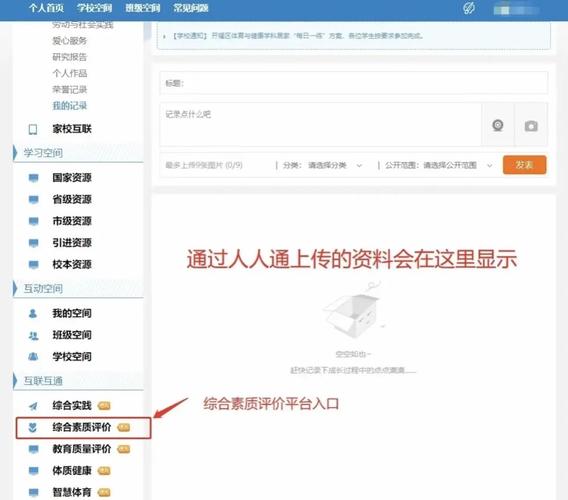Open 体质健康 label in sidebar
Viewport: 568px width, 500px height.
72,471
